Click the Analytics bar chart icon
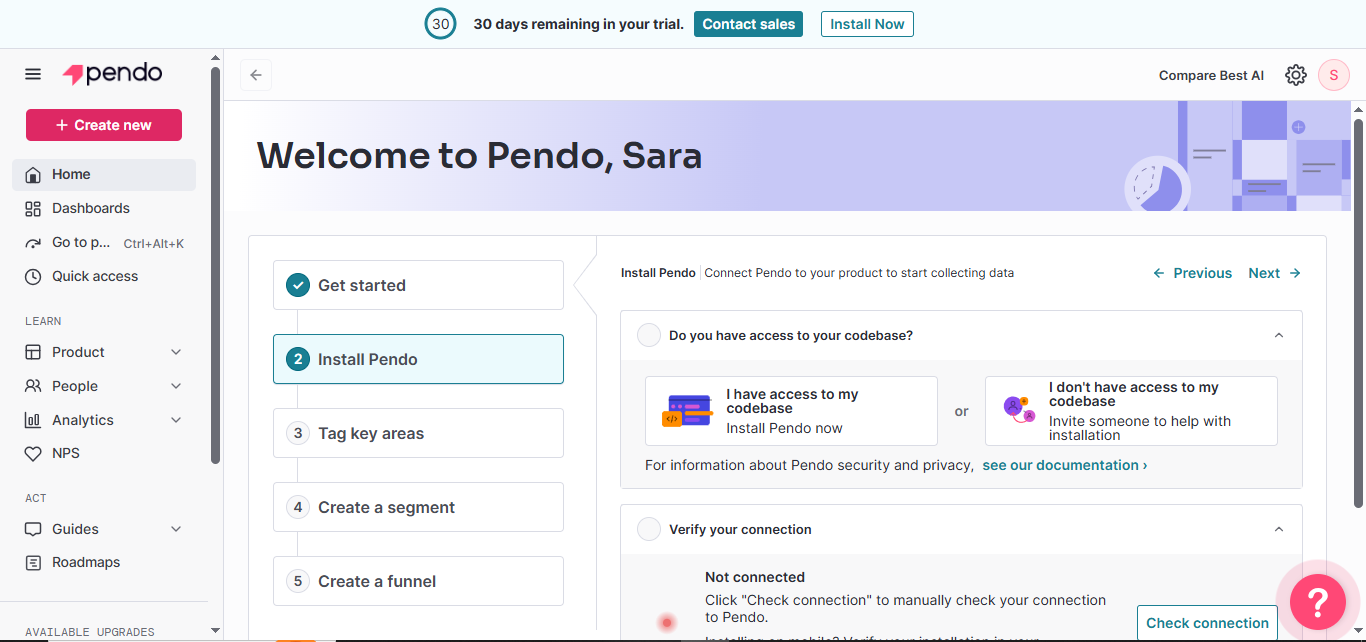The height and width of the screenshot is (642, 1366). click(33, 420)
